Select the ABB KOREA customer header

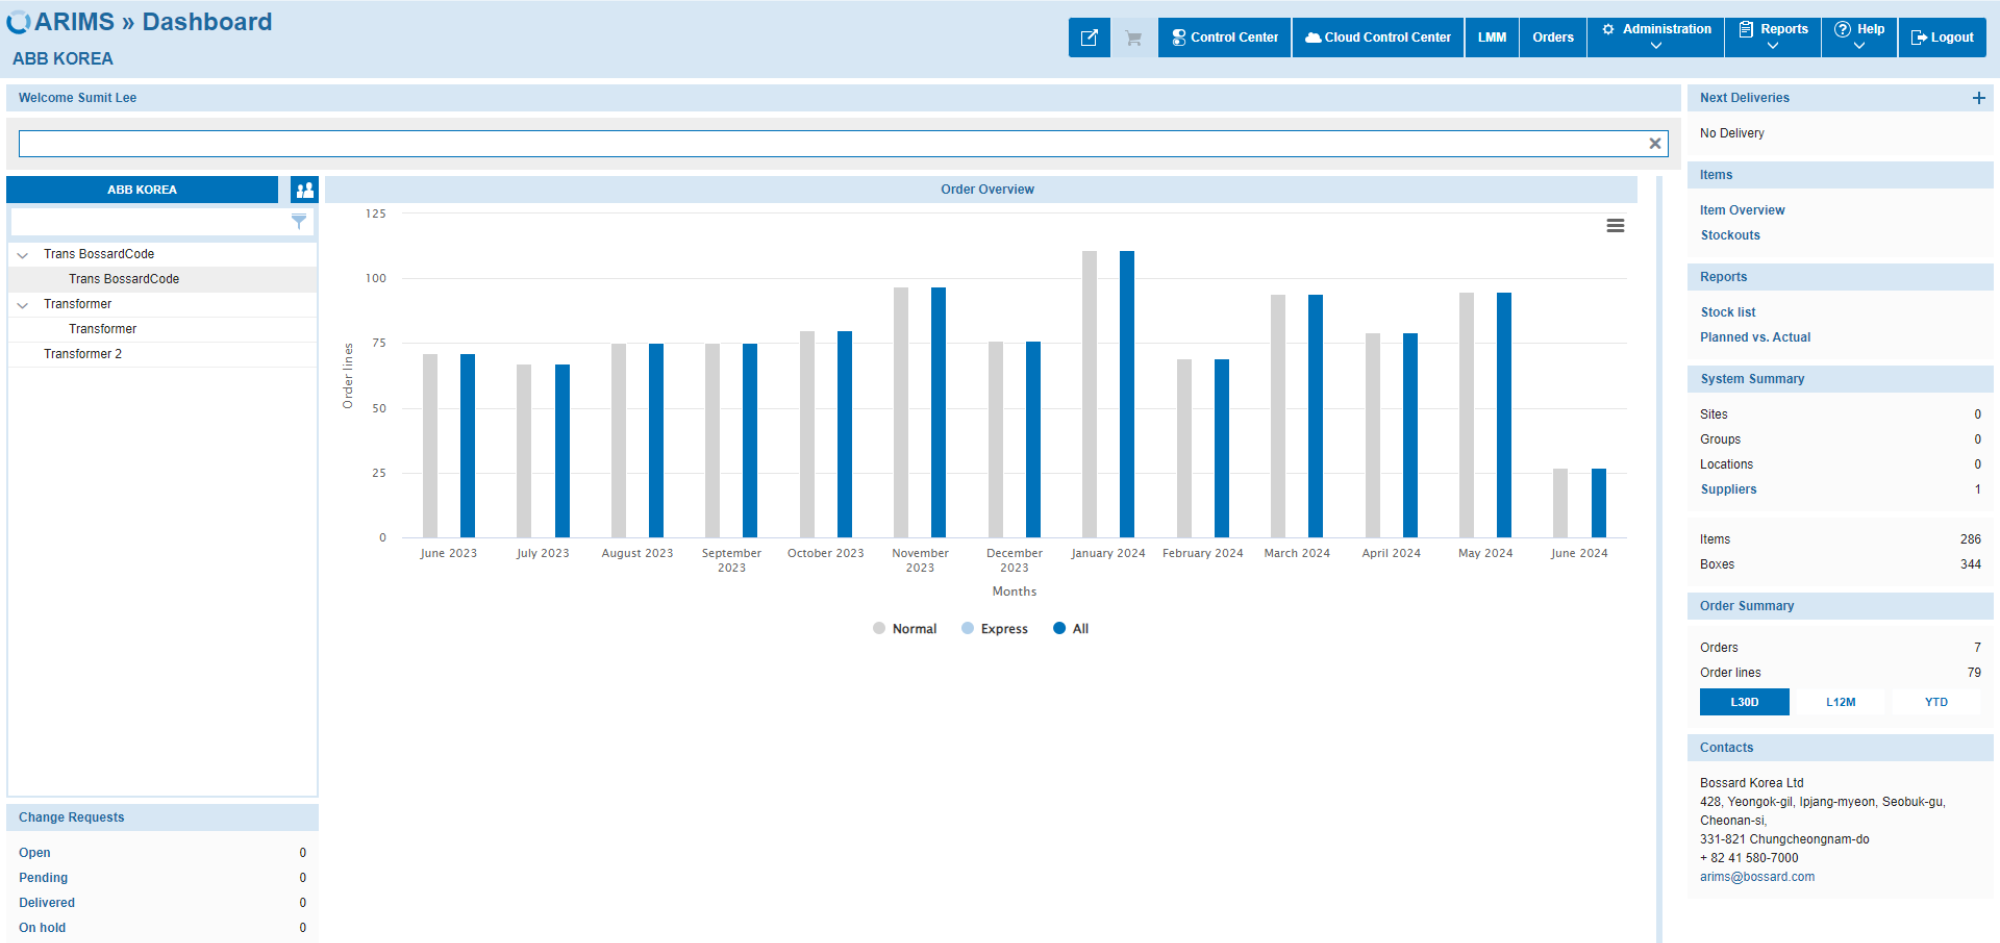pos(142,190)
